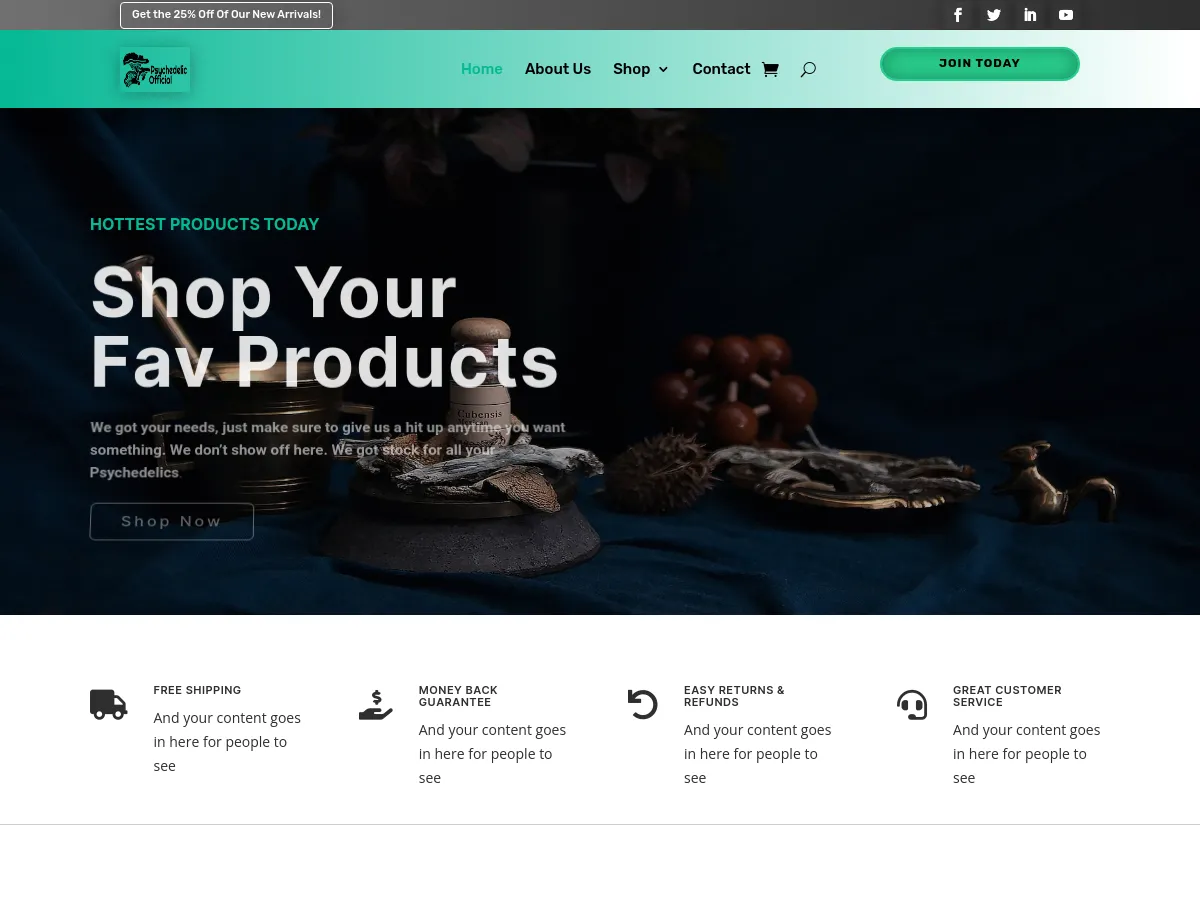The image size is (1200, 900).
Task: Expand the Shop dropdown menu
Action: point(641,69)
